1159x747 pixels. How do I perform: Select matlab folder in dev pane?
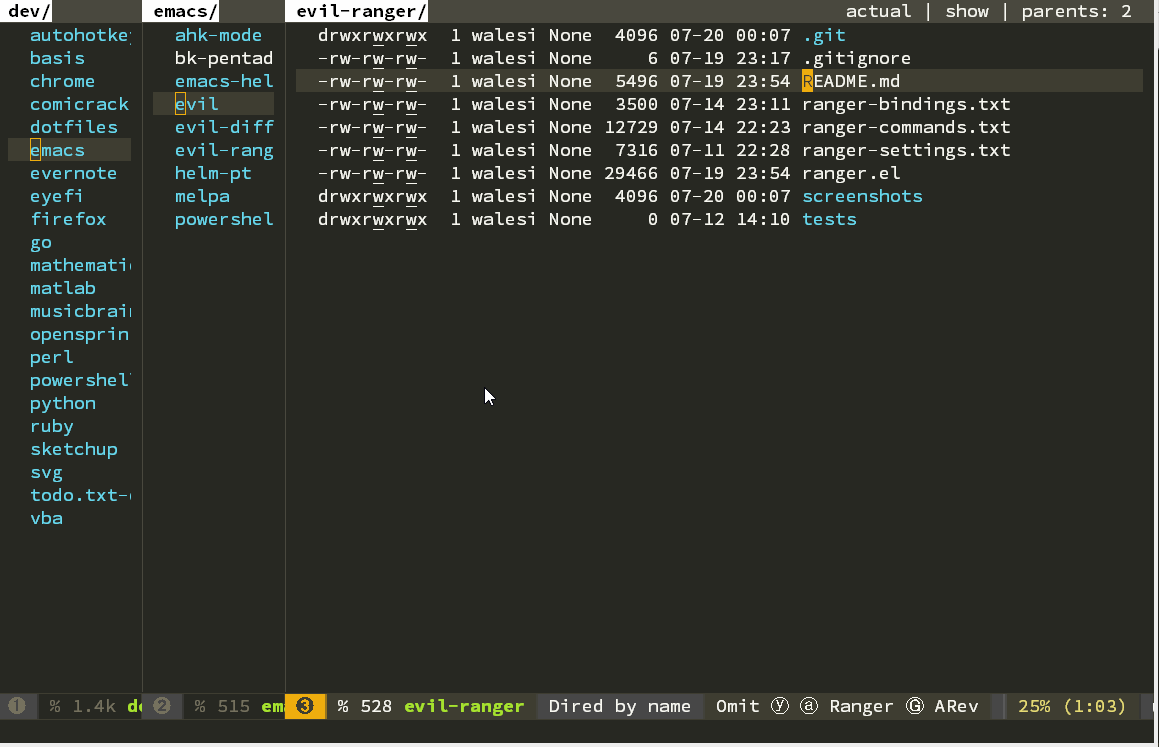pyautogui.click(x=63, y=287)
